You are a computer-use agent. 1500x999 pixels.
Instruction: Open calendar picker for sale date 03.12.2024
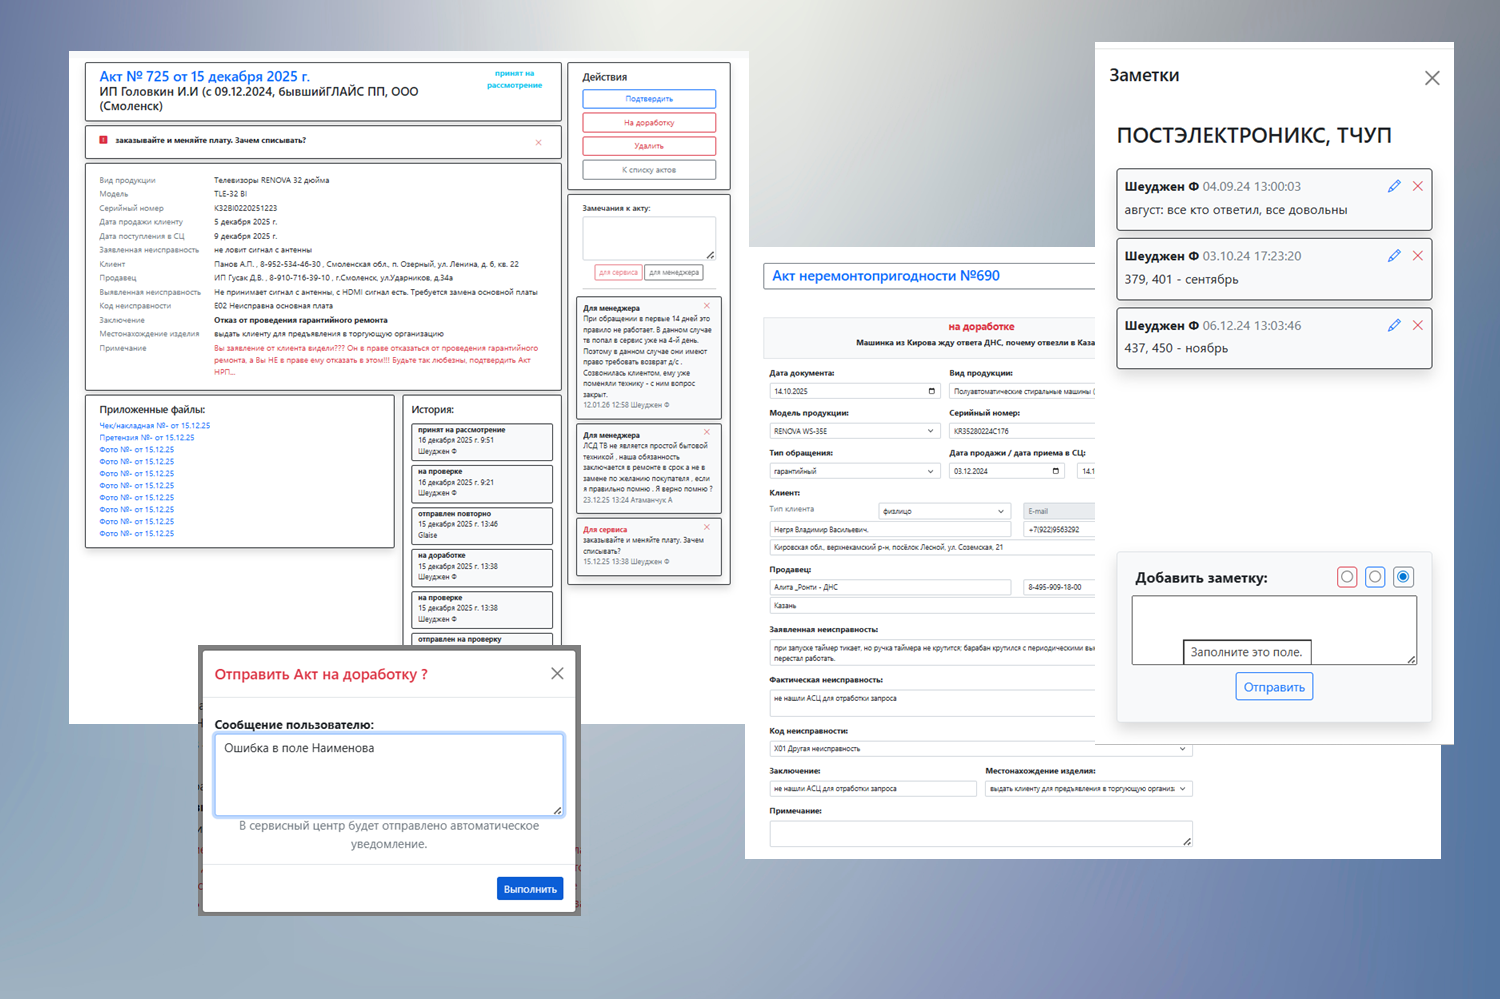pyautogui.click(x=1055, y=471)
